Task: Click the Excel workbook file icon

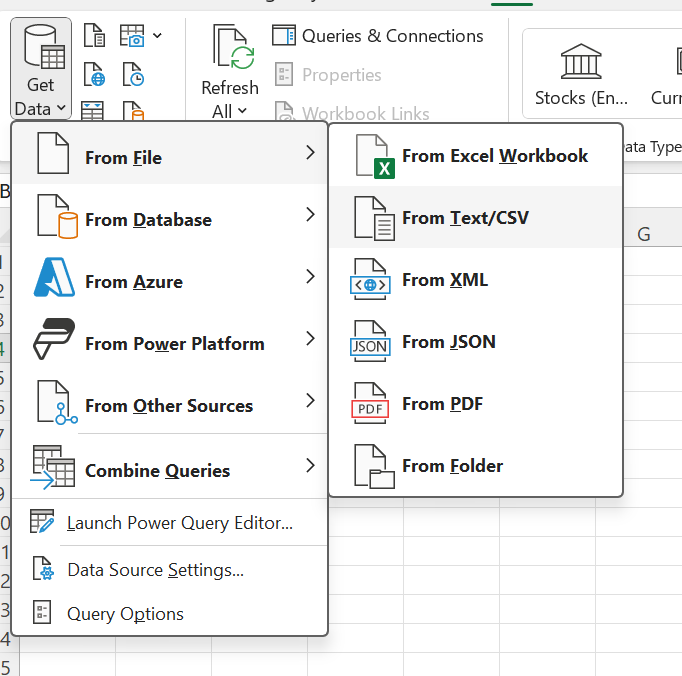Action: coord(375,156)
